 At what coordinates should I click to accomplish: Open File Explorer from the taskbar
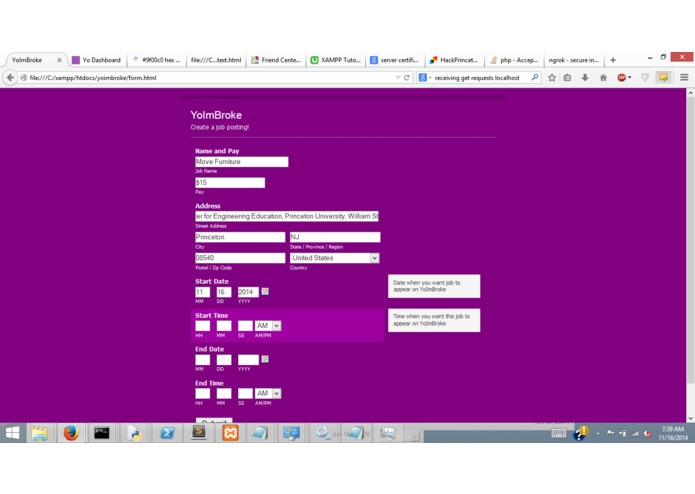(40, 433)
